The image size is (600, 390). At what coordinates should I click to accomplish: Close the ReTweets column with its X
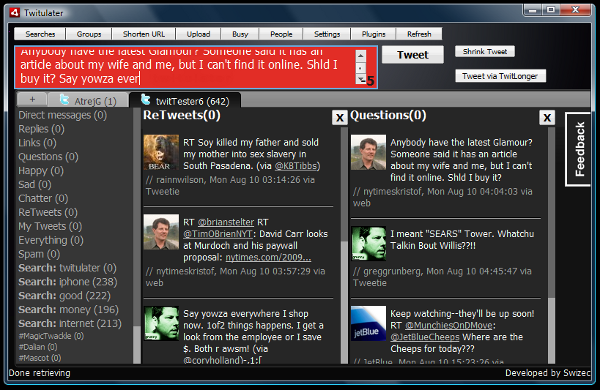point(340,117)
